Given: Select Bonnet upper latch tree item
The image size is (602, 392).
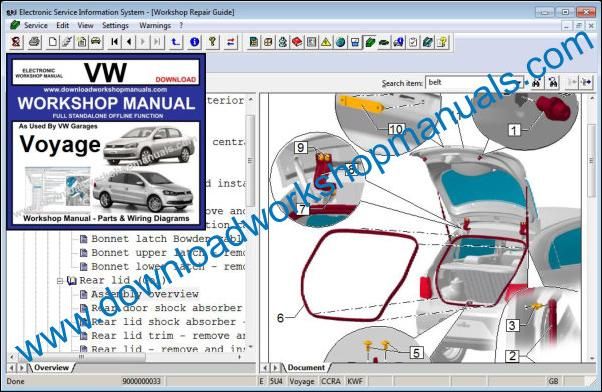Looking at the screenshot, I should click(x=162, y=253).
